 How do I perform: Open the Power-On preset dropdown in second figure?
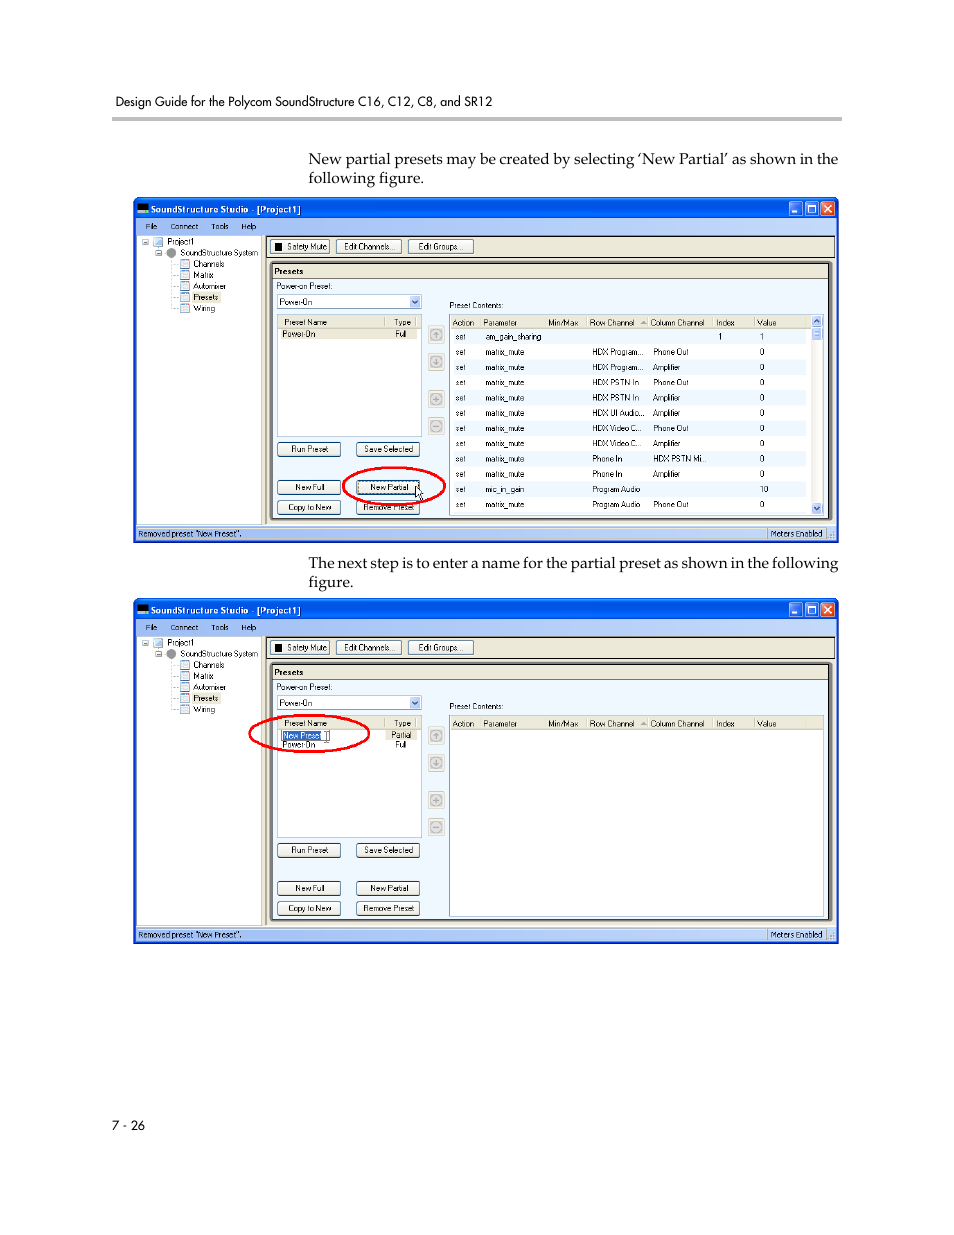coord(415,703)
